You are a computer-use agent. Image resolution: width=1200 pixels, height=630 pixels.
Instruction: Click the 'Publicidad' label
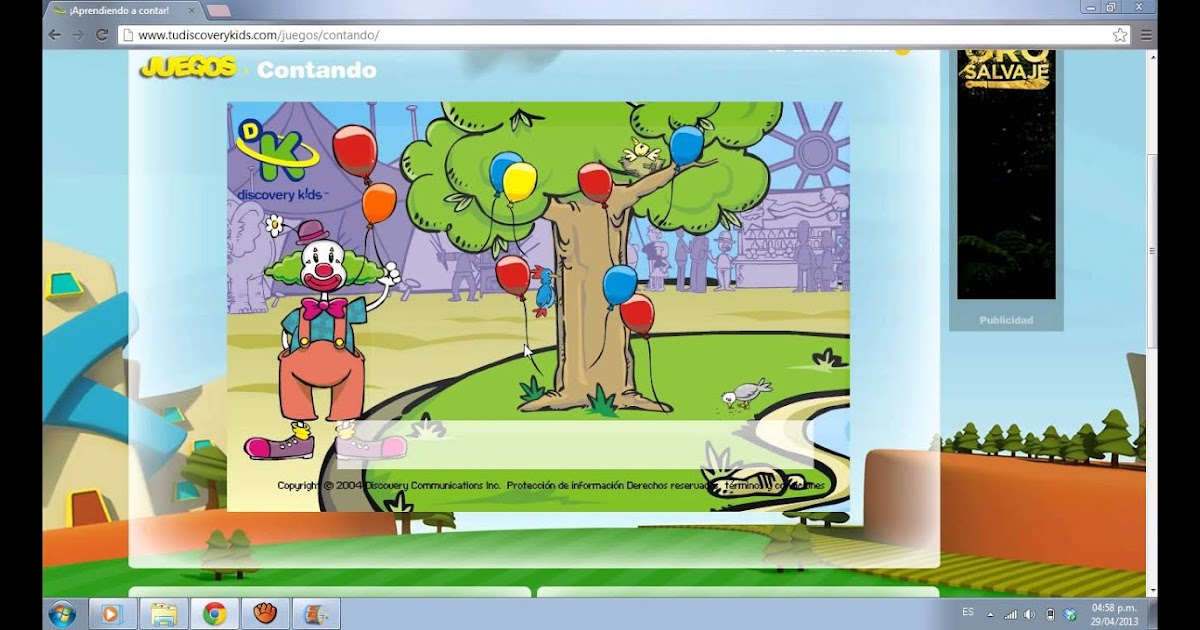(x=1006, y=320)
